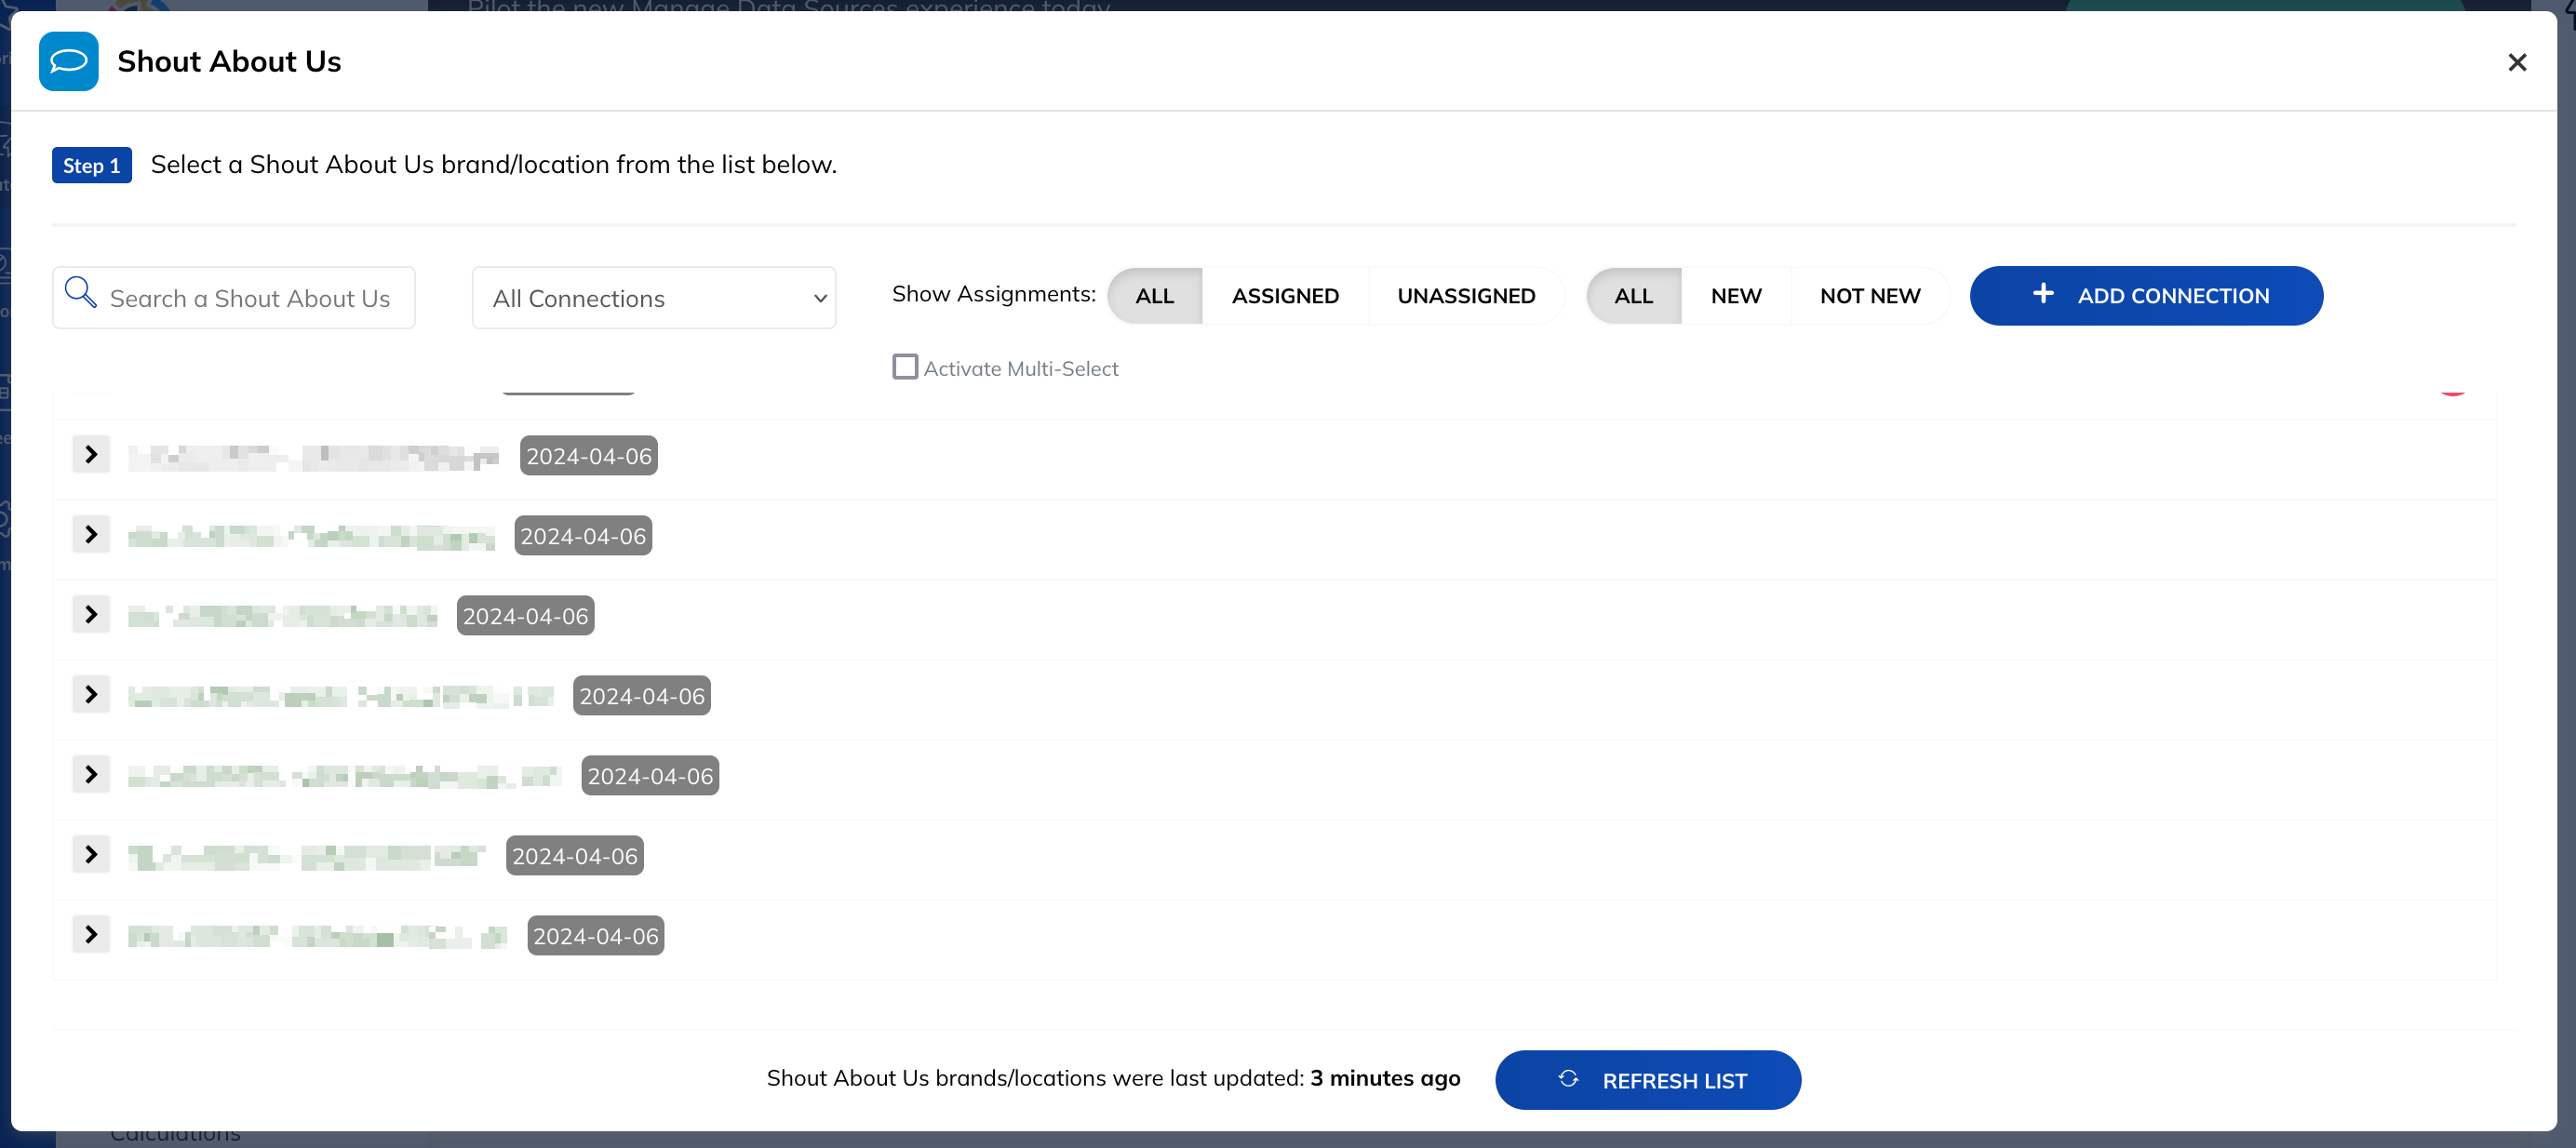
Task: Click the REFRESH LIST button
Action: pyautogui.click(x=1648, y=1080)
